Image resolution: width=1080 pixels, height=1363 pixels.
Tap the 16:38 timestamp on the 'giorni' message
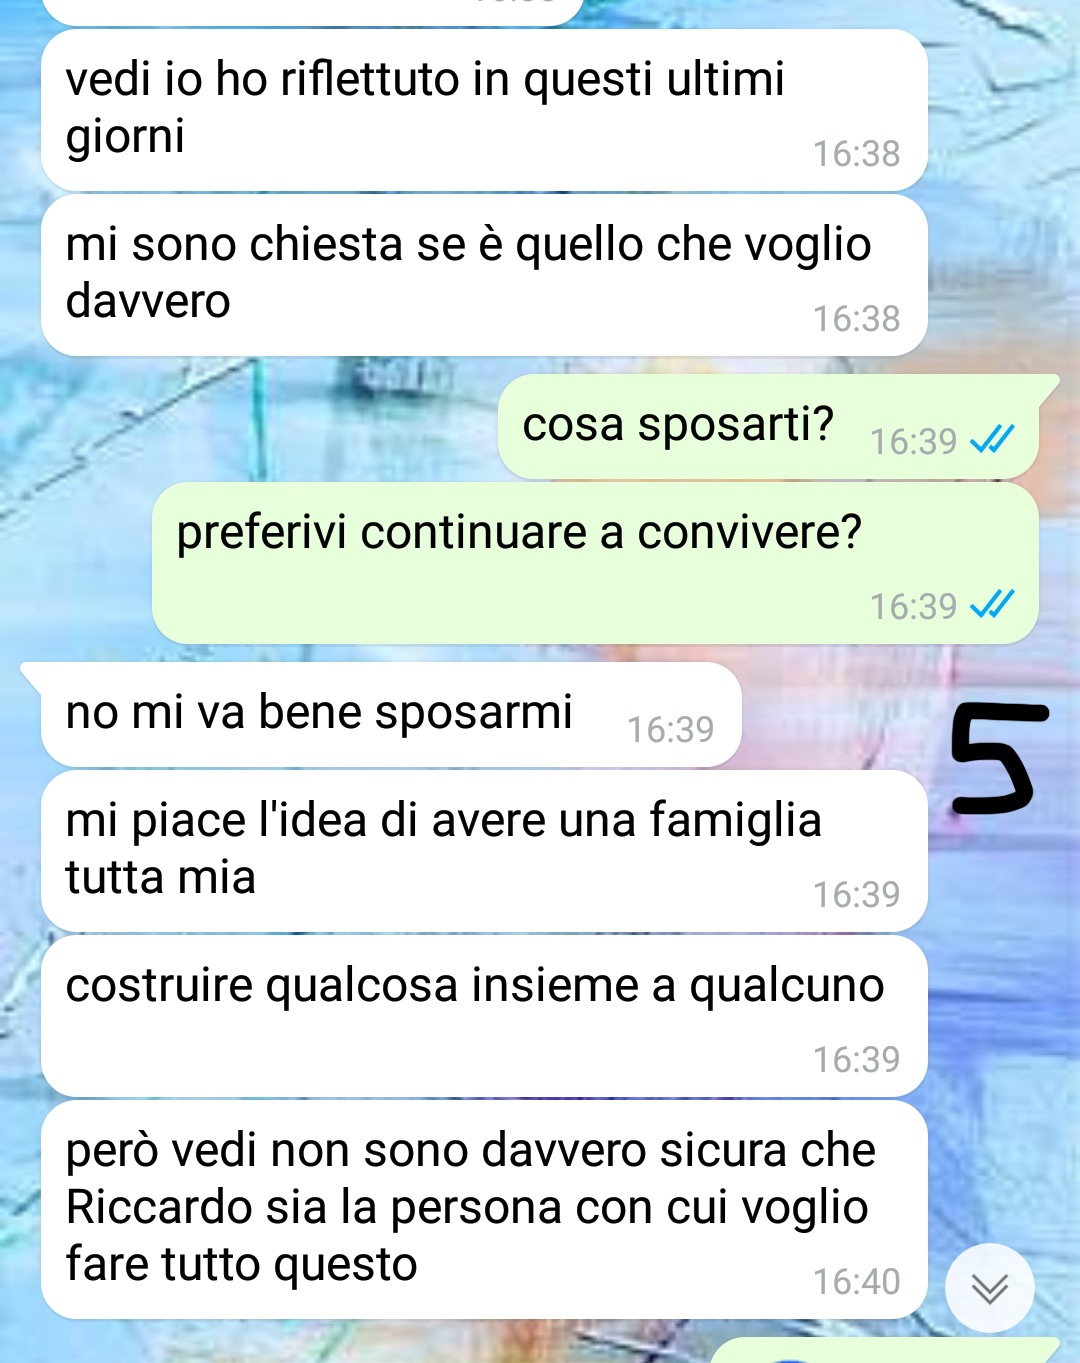[856, 153]
